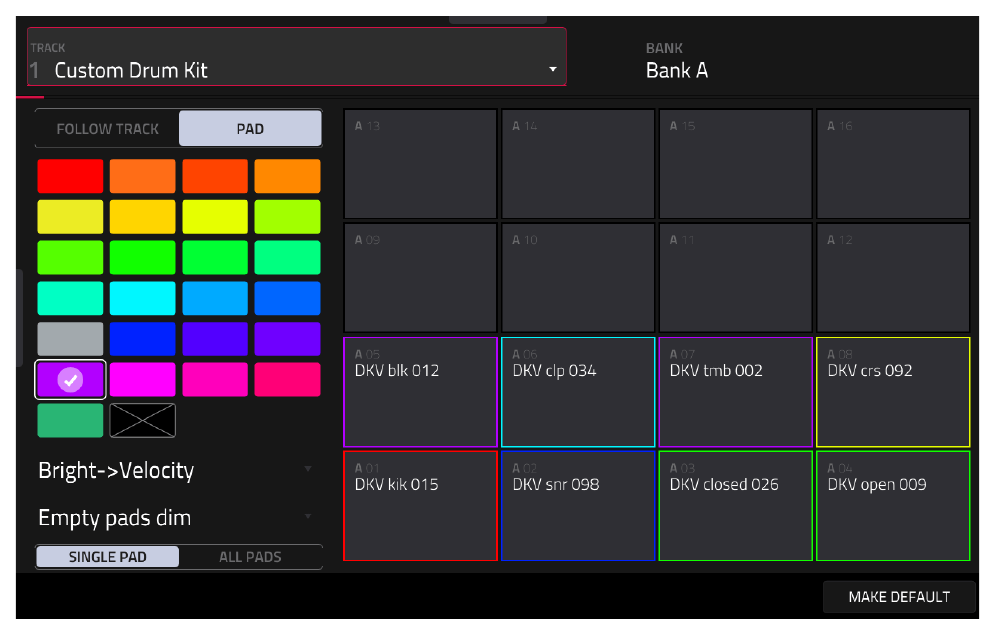
Task: Select pad A04 DKV open 009
Action: click(x=892, y=506)
